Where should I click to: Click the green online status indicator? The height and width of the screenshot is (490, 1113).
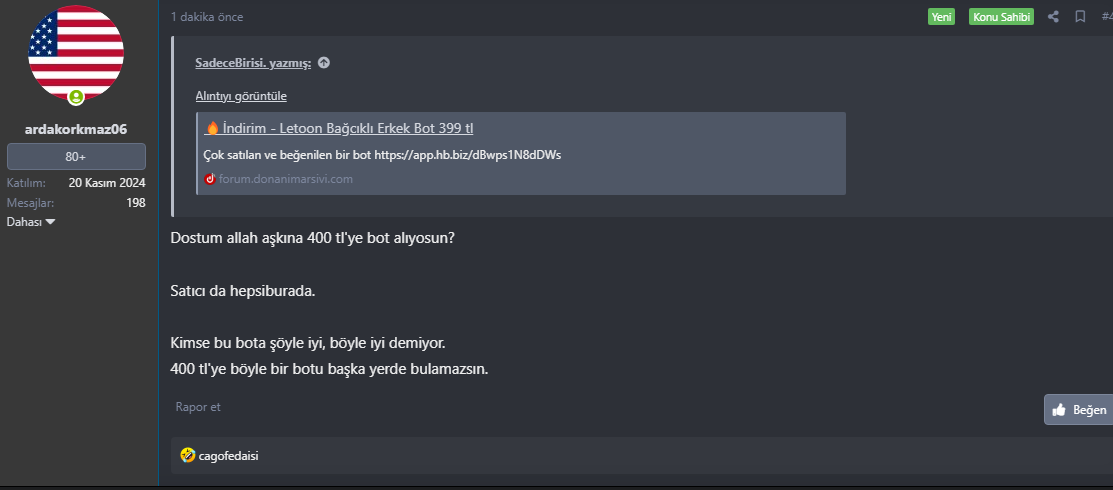click(76, 97)
